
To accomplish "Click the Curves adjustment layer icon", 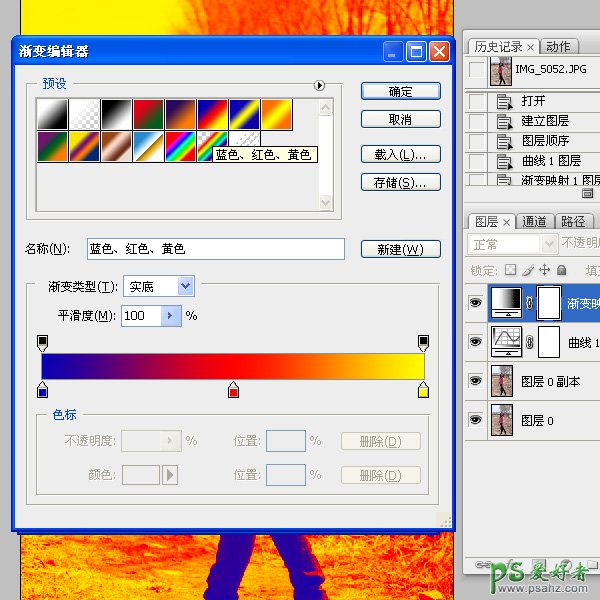I will coord(506,343).
